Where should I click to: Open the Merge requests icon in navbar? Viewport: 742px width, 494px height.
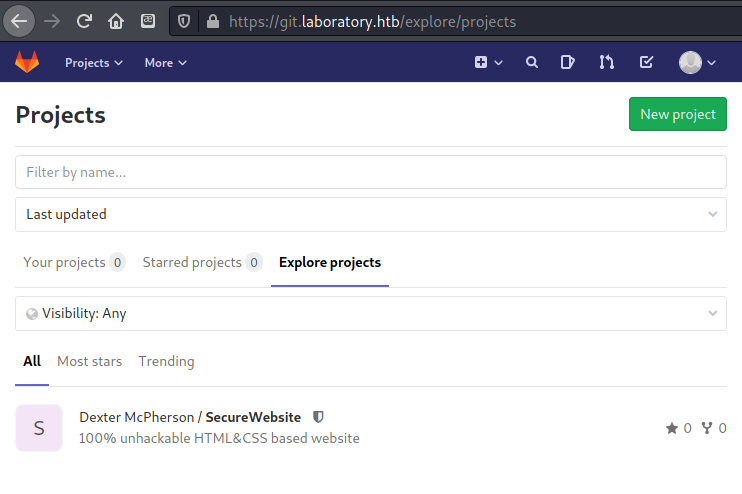pyautogui.click(x=606, y=62)
